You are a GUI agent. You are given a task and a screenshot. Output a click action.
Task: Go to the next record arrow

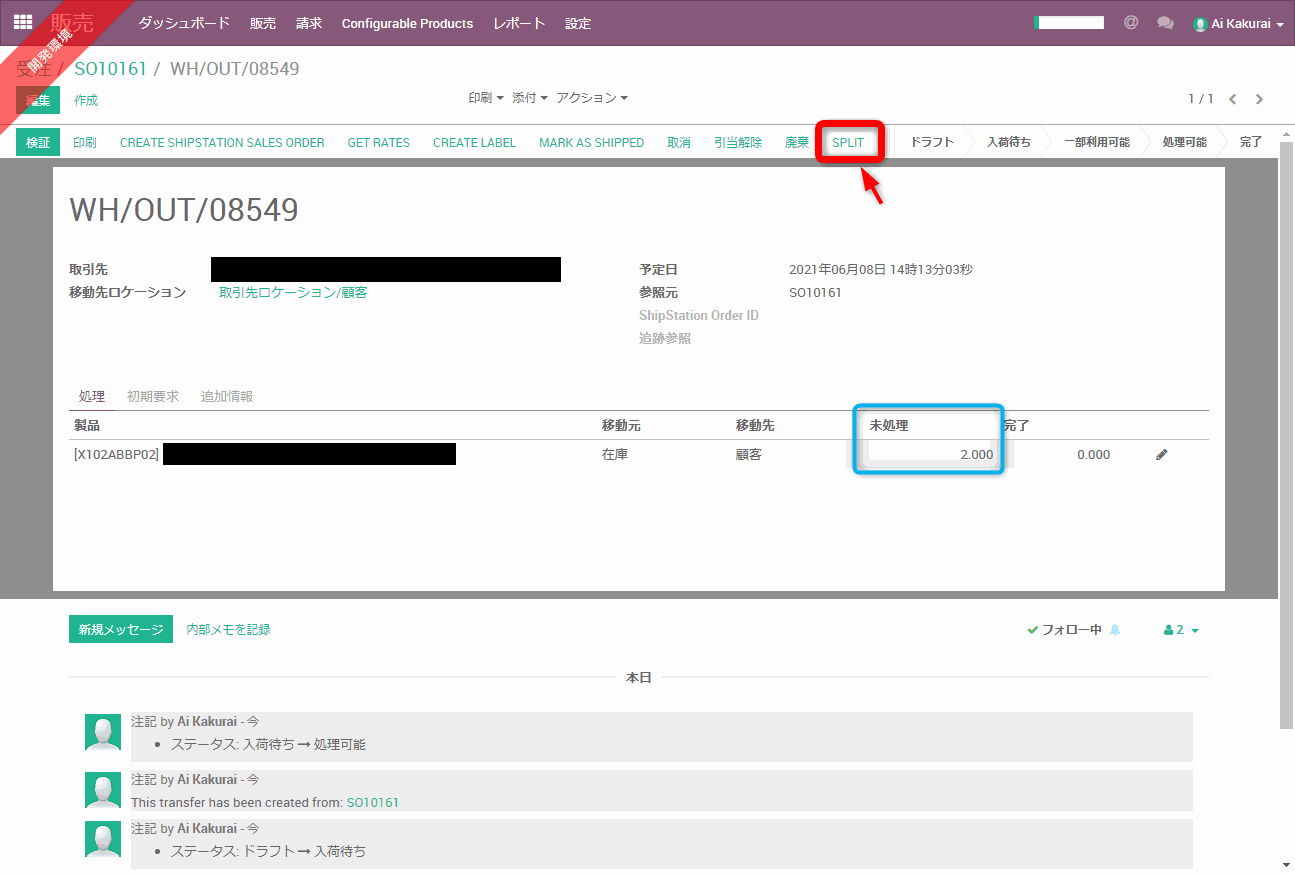(1259, 99)
